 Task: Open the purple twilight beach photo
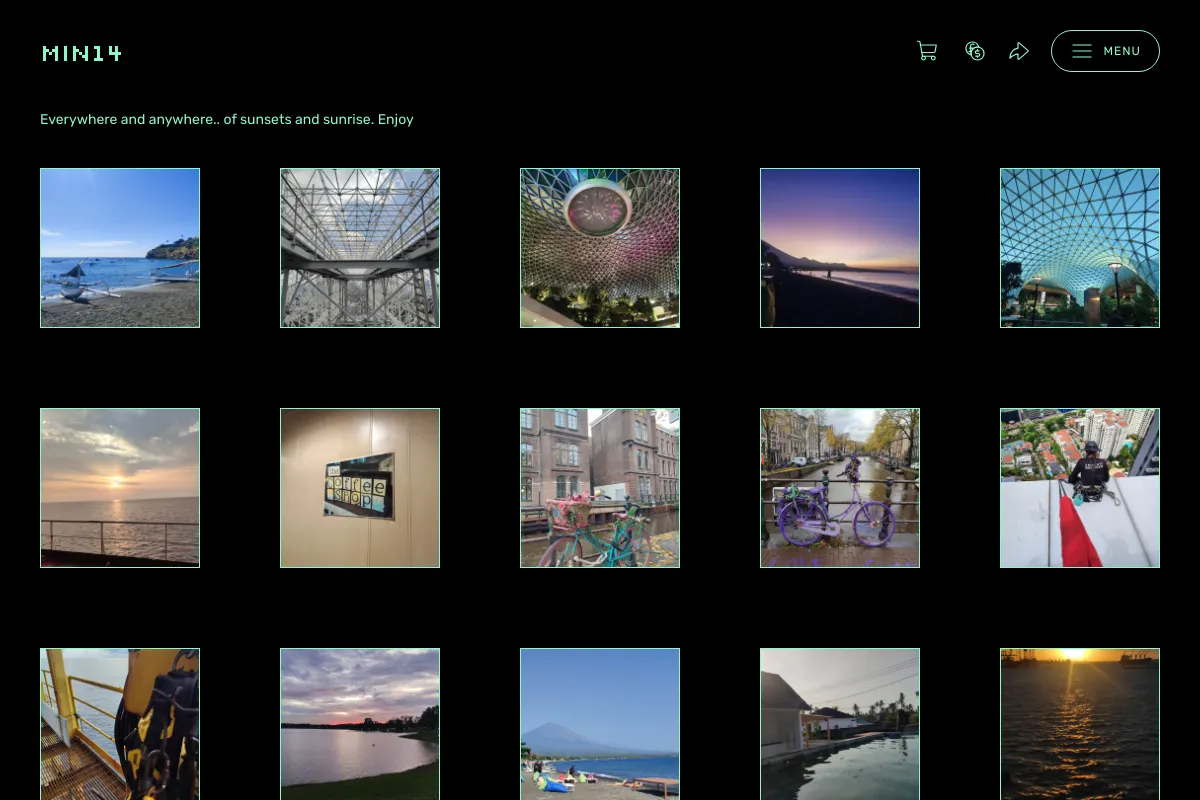pos(840,248)
